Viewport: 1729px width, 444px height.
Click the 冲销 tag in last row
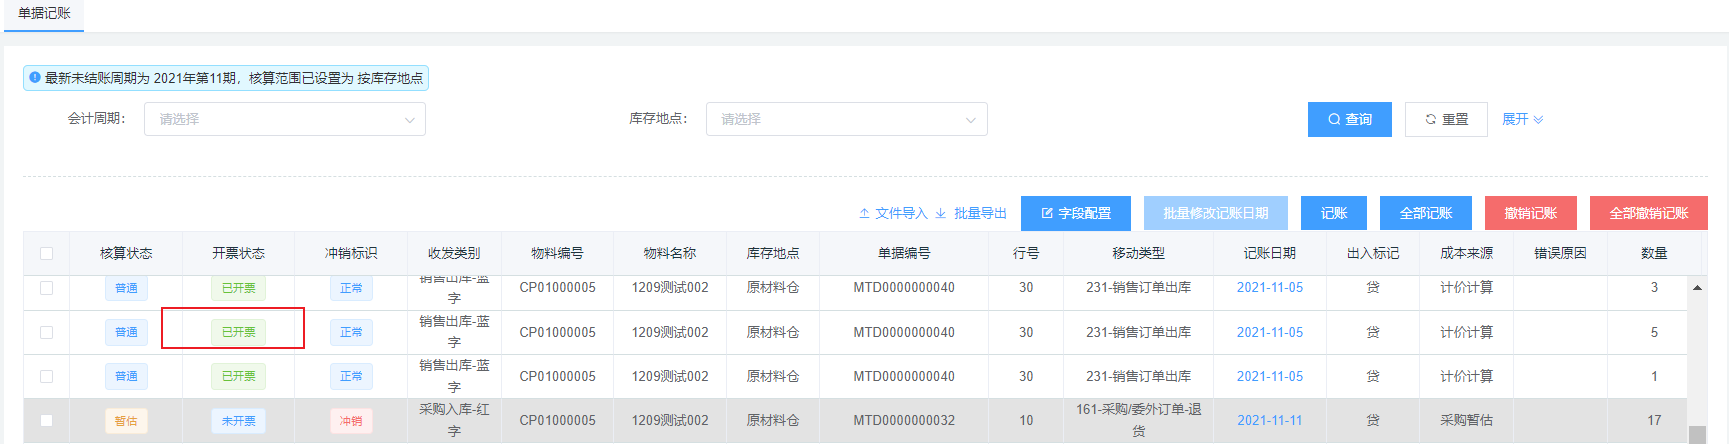pos(351,421)
